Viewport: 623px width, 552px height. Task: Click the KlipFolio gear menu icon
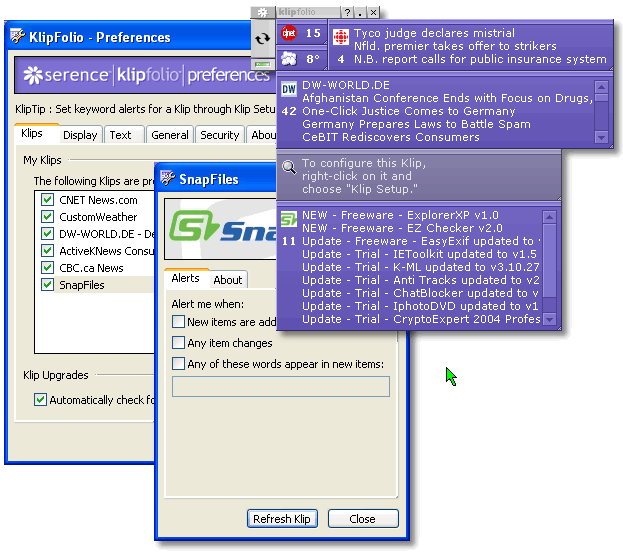263,12
